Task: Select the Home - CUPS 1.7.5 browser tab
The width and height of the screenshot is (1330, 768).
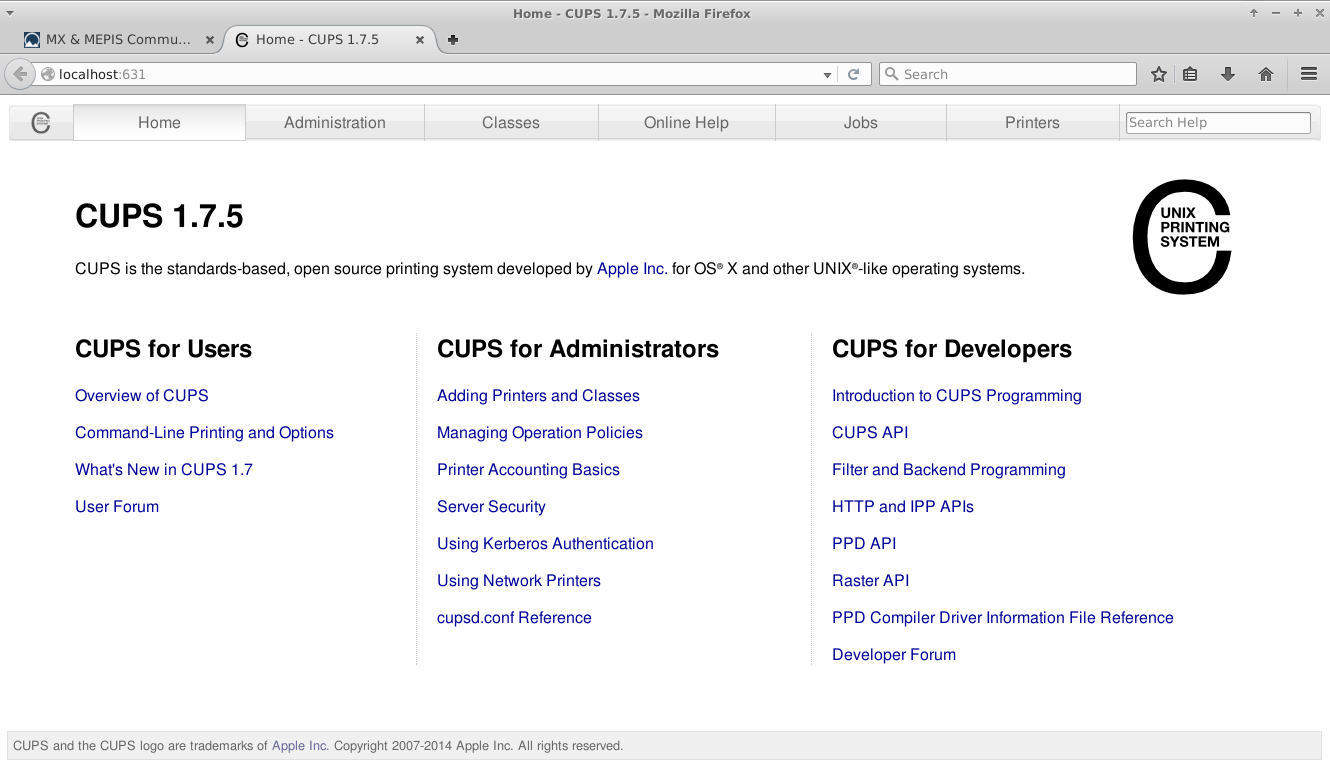Action: tap(329, 40)
